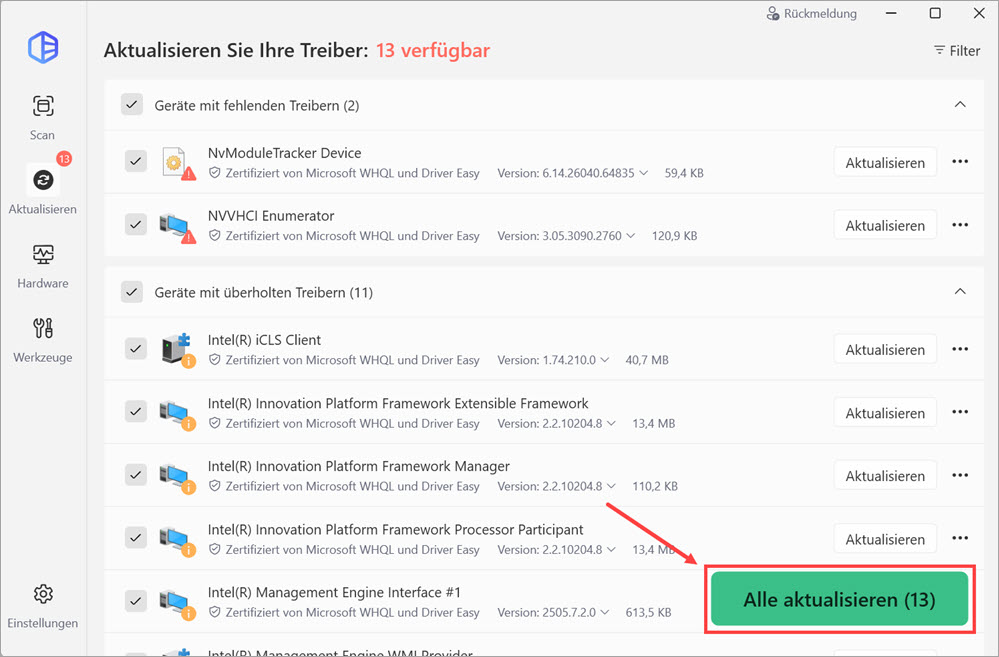This screenshot has width=999, height=657.
Task: Uncheck Management Engine Interface #1 checkbox
Action: pos(136,601)
